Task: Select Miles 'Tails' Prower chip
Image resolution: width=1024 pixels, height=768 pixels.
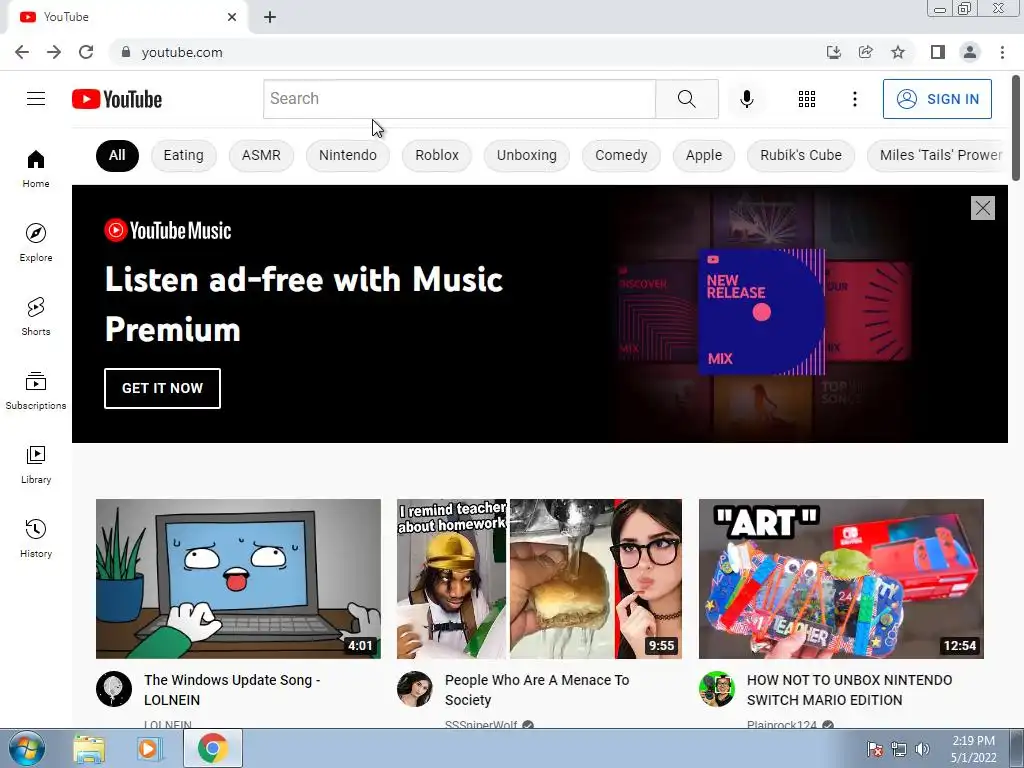Action: 938,155
